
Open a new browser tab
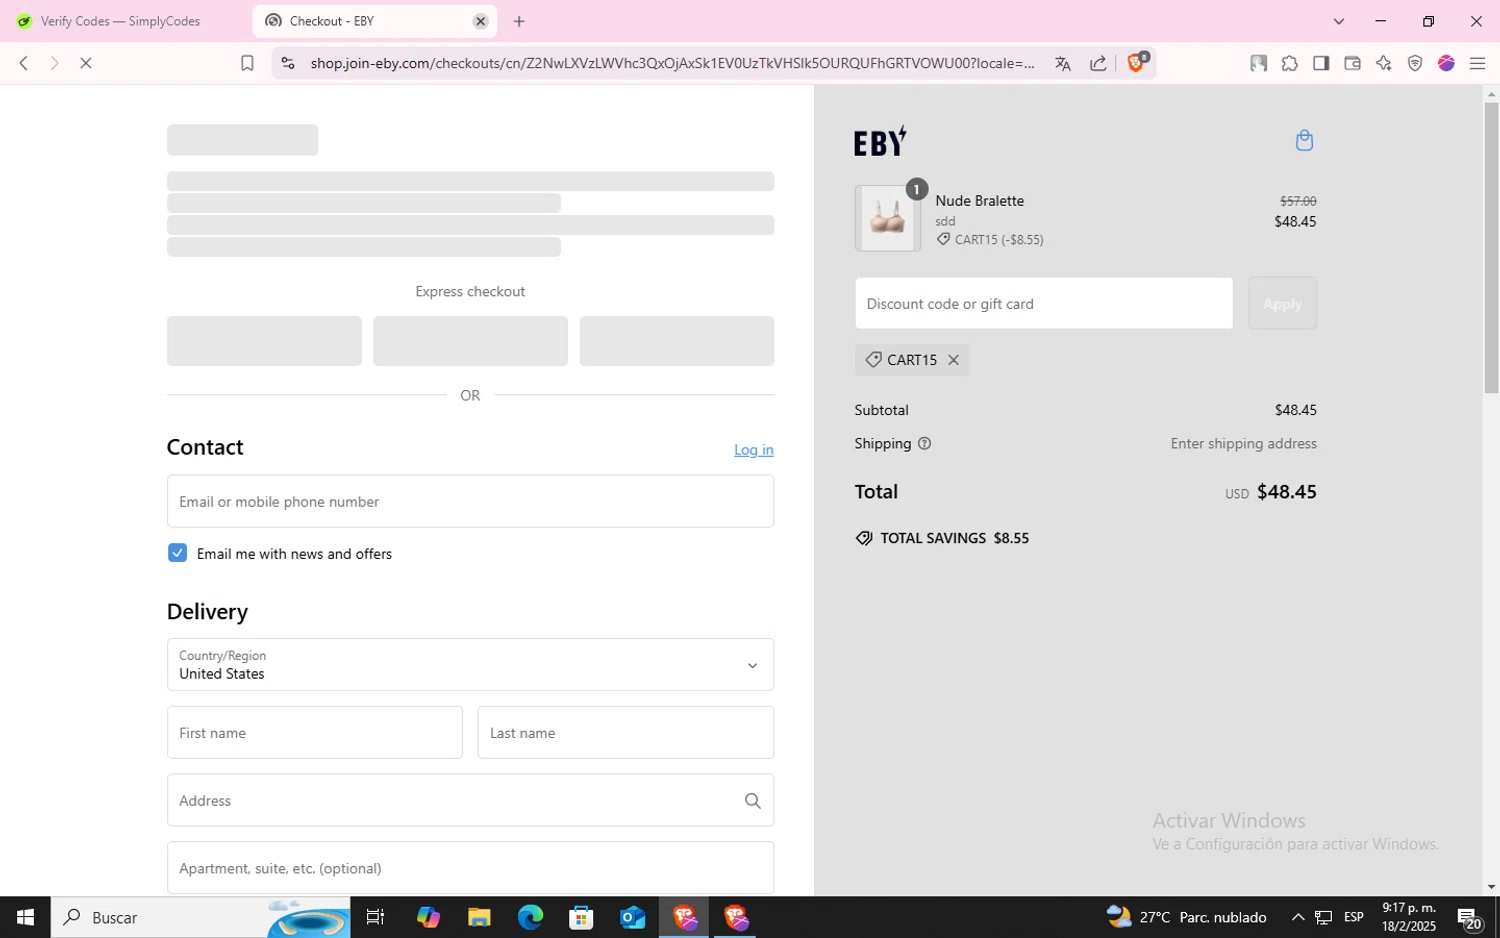519,21
